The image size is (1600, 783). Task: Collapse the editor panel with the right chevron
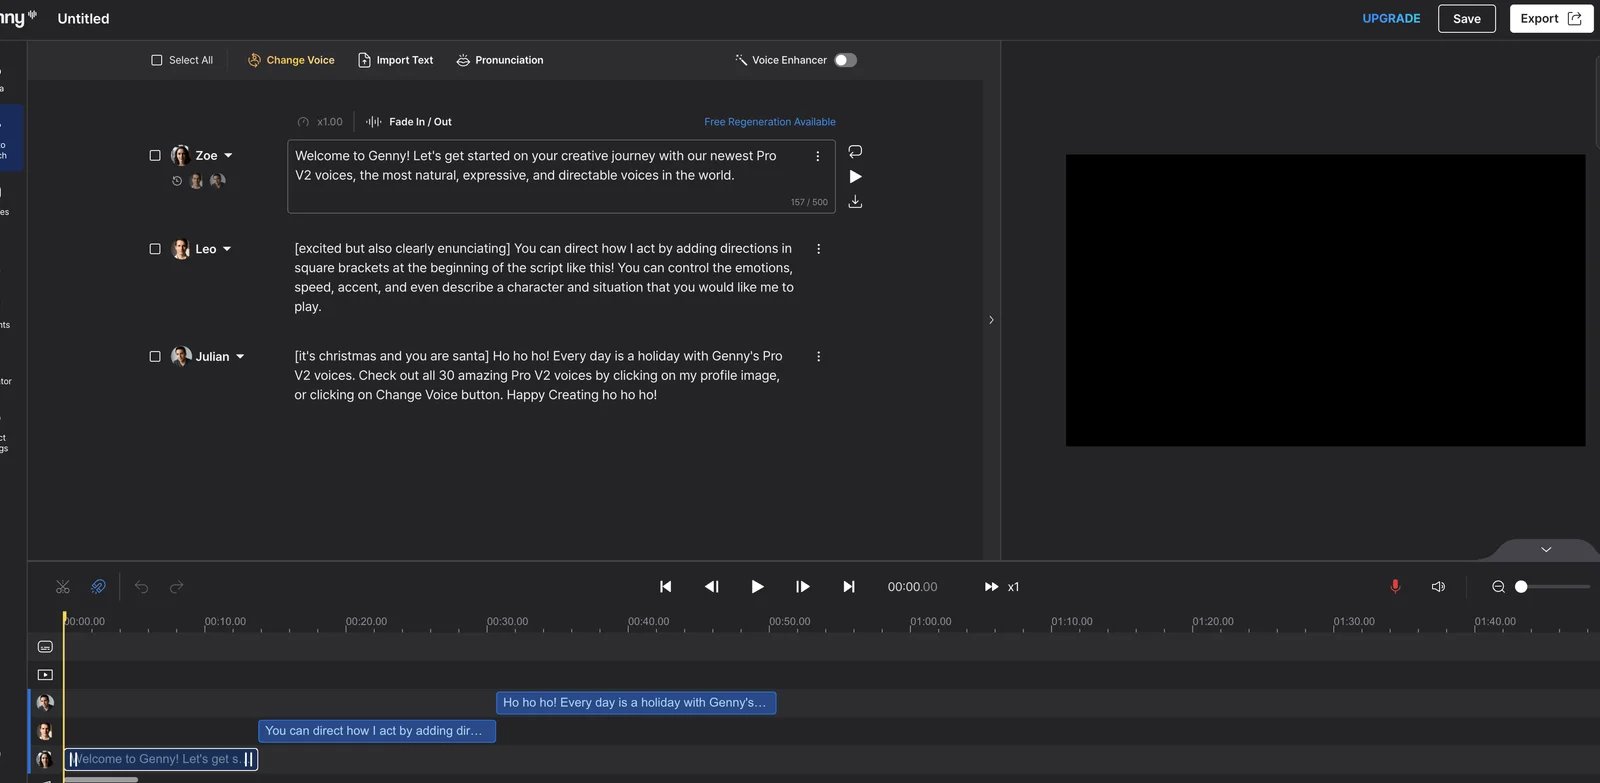pos(991,320)
